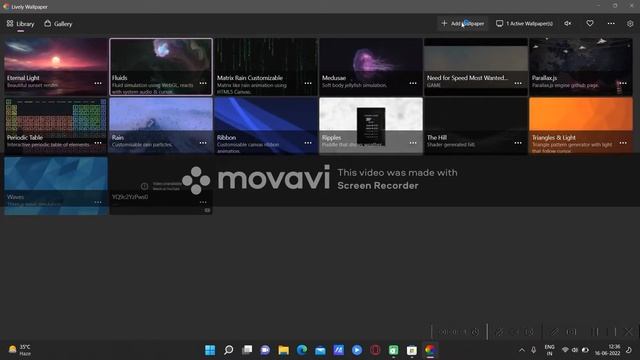Select the Ripples wallpaper
The image size is (640, 360).
point(371,125)
